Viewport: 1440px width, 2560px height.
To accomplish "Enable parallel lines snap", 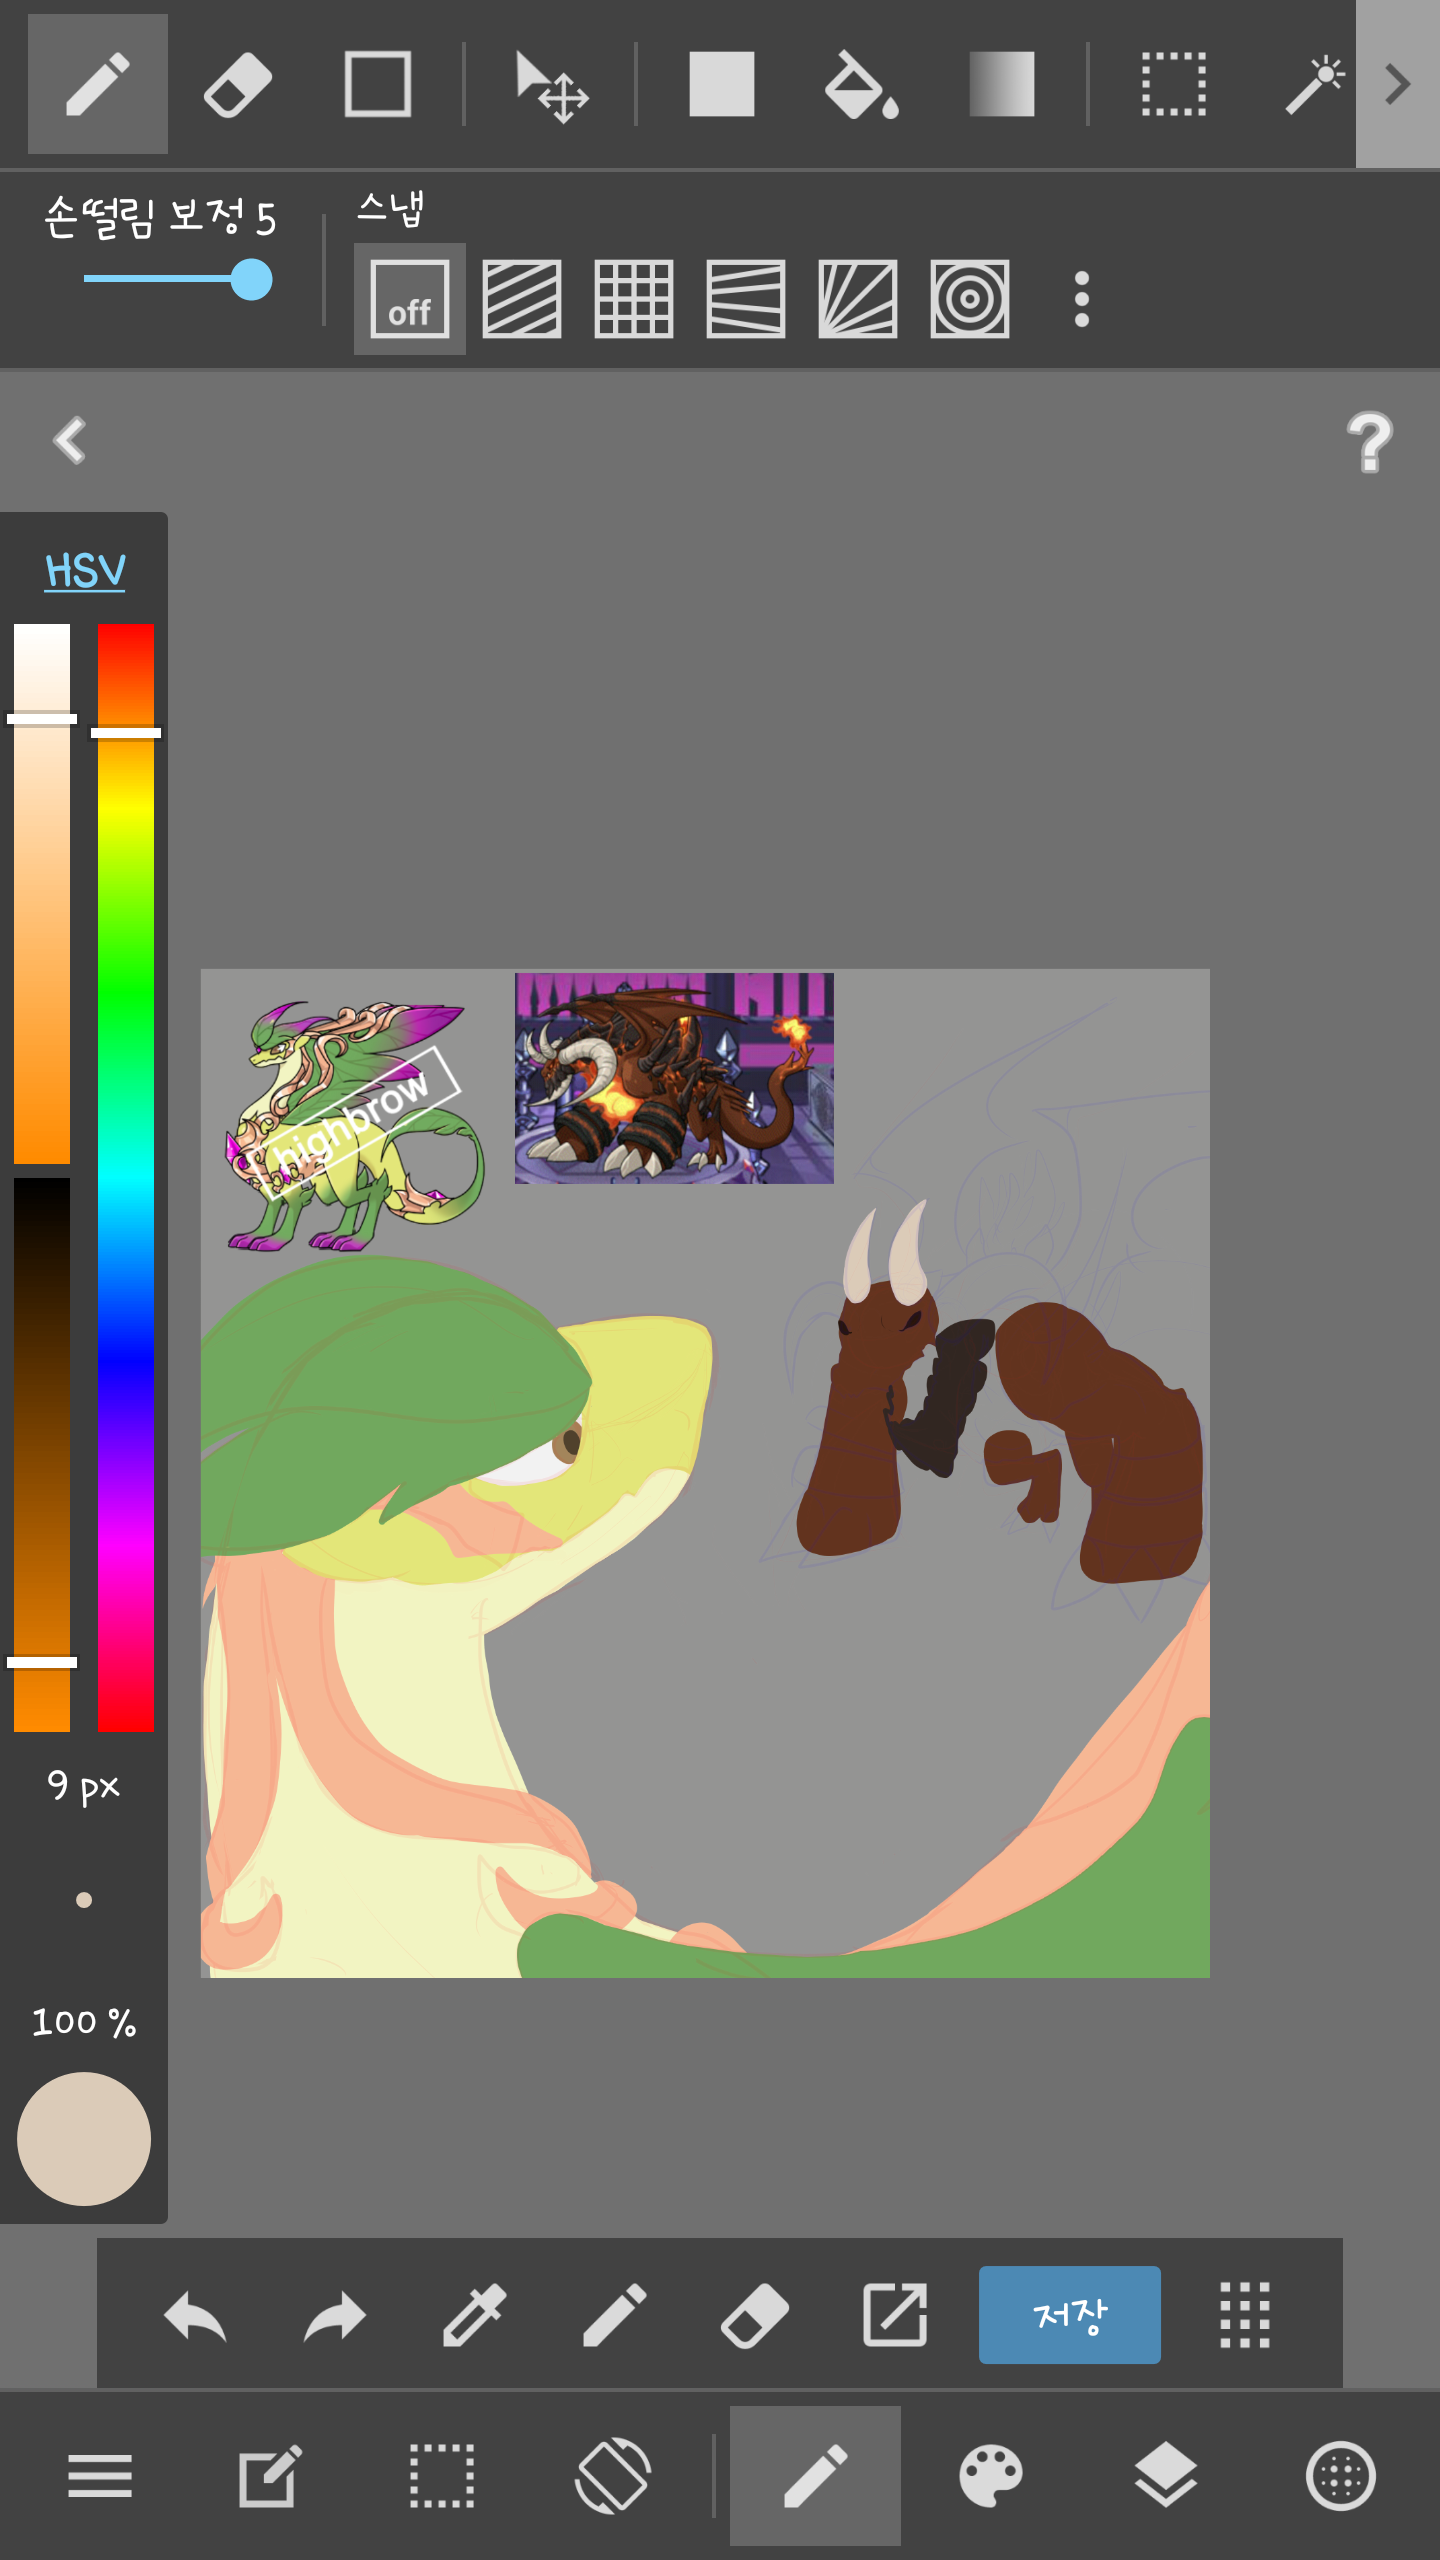I will (x=522, y=299).
